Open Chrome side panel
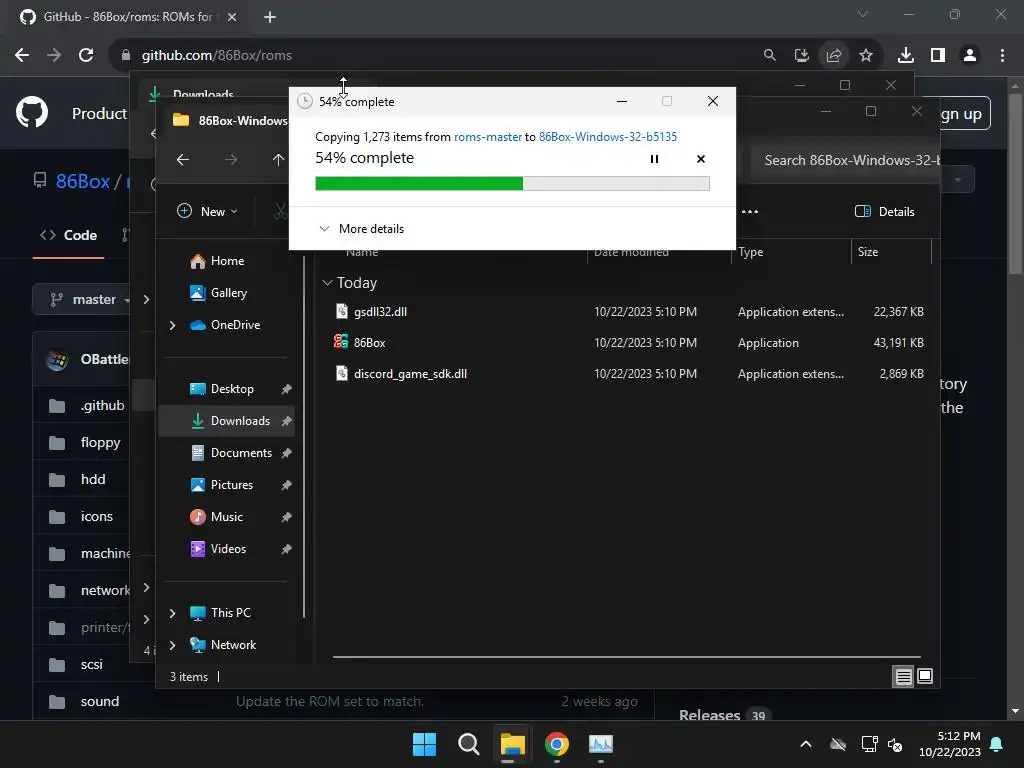Image resolution: width=1024 pixels, height=768 pixels. click(938, 56)
